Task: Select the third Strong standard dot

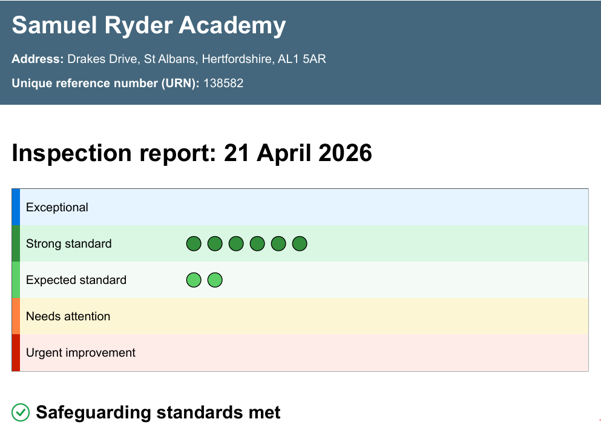Action: [x=236, y=243]
